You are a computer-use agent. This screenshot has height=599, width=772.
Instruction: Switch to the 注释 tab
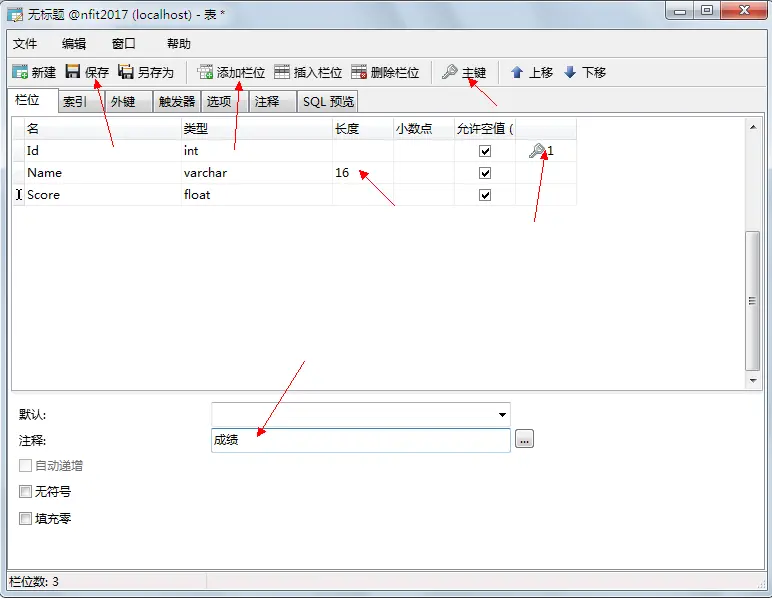click(x=272, y=102)
